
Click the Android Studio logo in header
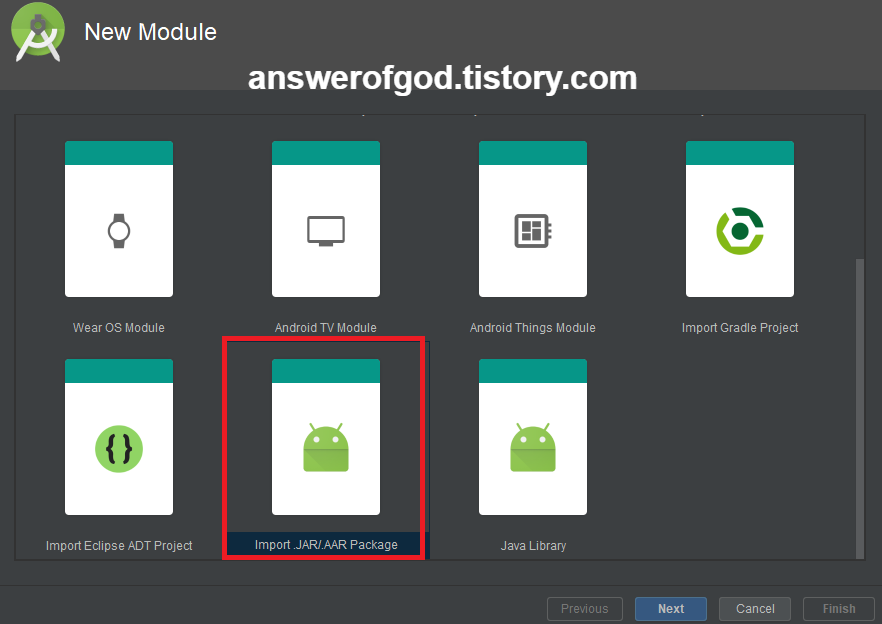coord(38,32)
